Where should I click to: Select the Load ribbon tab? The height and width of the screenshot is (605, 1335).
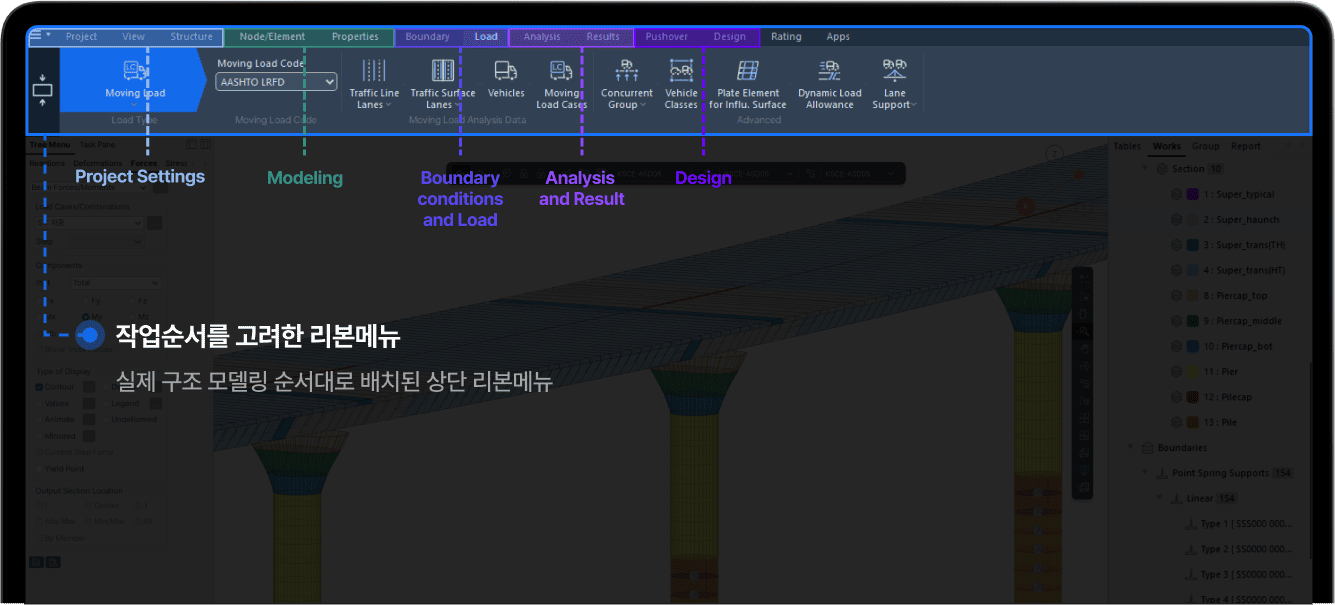point(486,37)
